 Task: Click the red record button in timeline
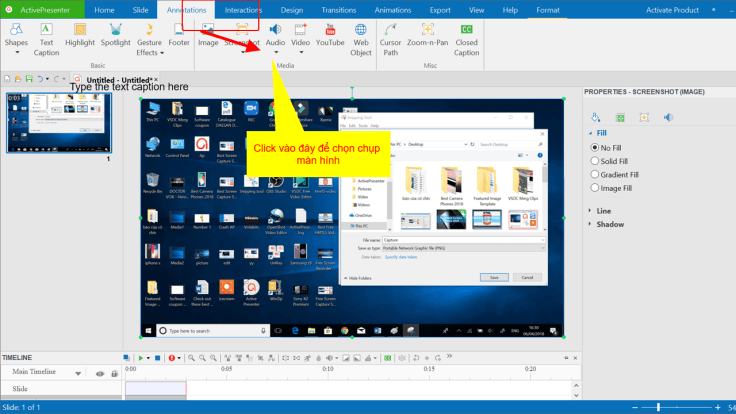tap(171, 358)
